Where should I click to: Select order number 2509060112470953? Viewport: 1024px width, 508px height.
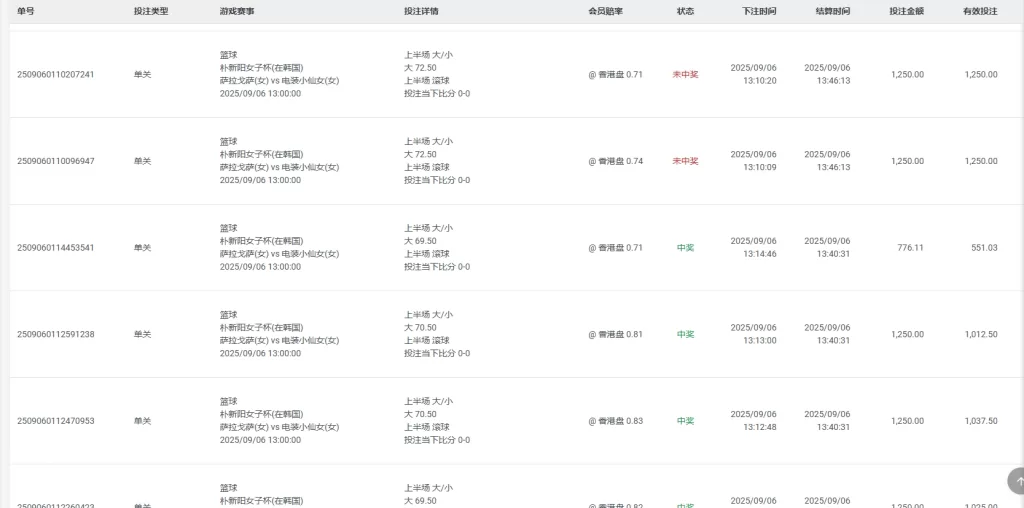click(56, 421)
